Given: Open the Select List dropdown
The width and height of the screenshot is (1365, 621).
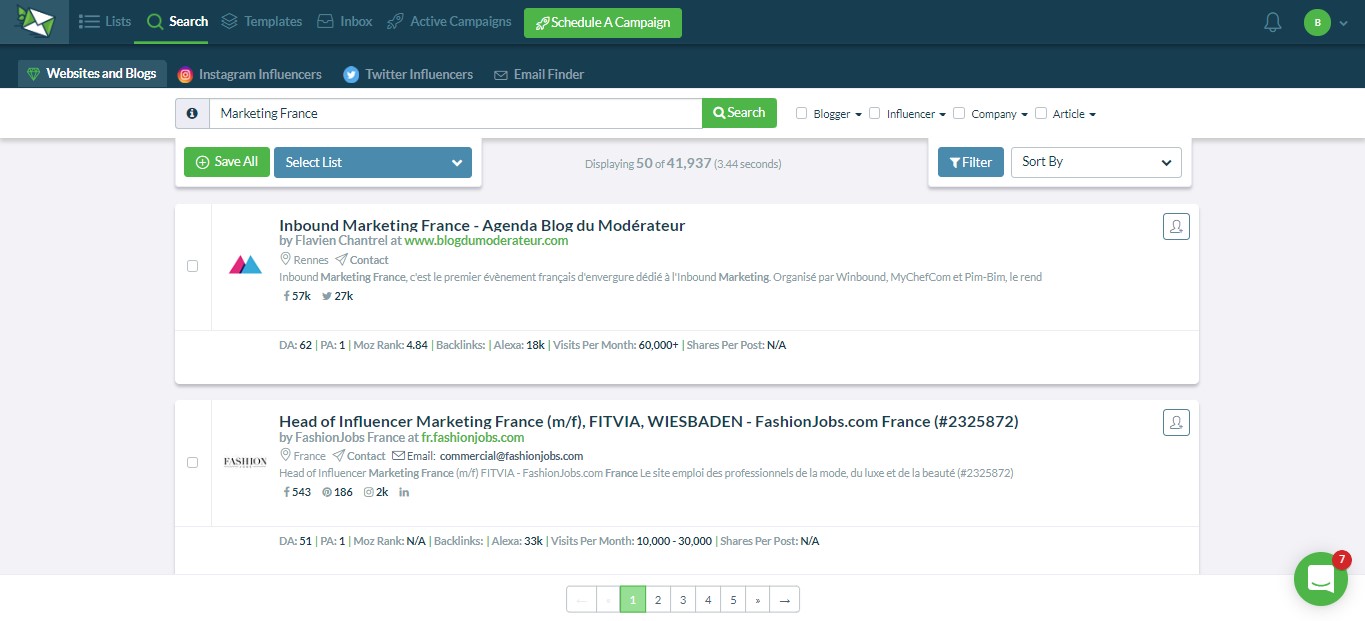Looking at the screenshot, I should (x=373, y=162).
